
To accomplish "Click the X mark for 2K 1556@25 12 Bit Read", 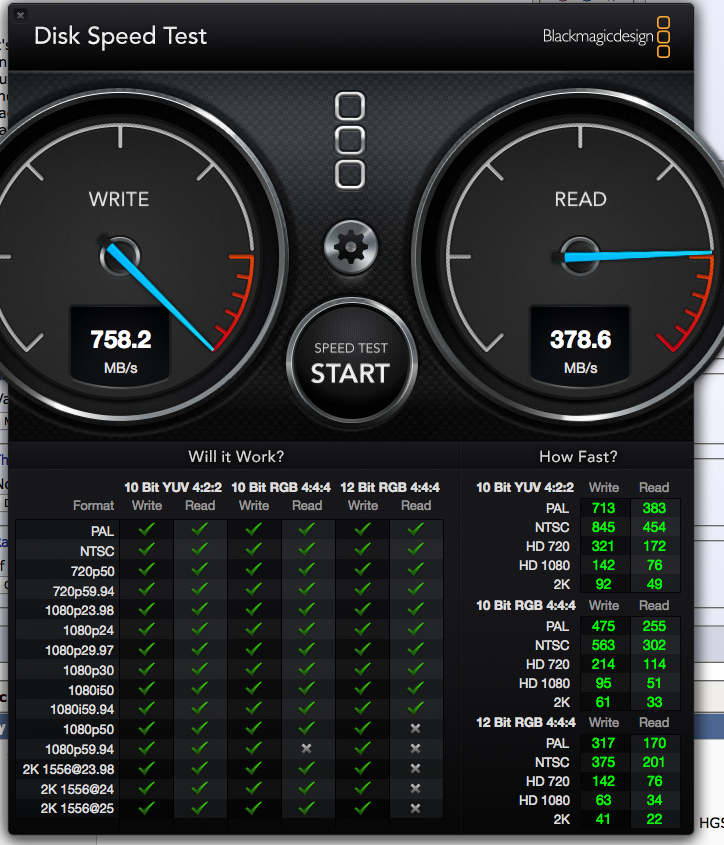I will [415, 808].
